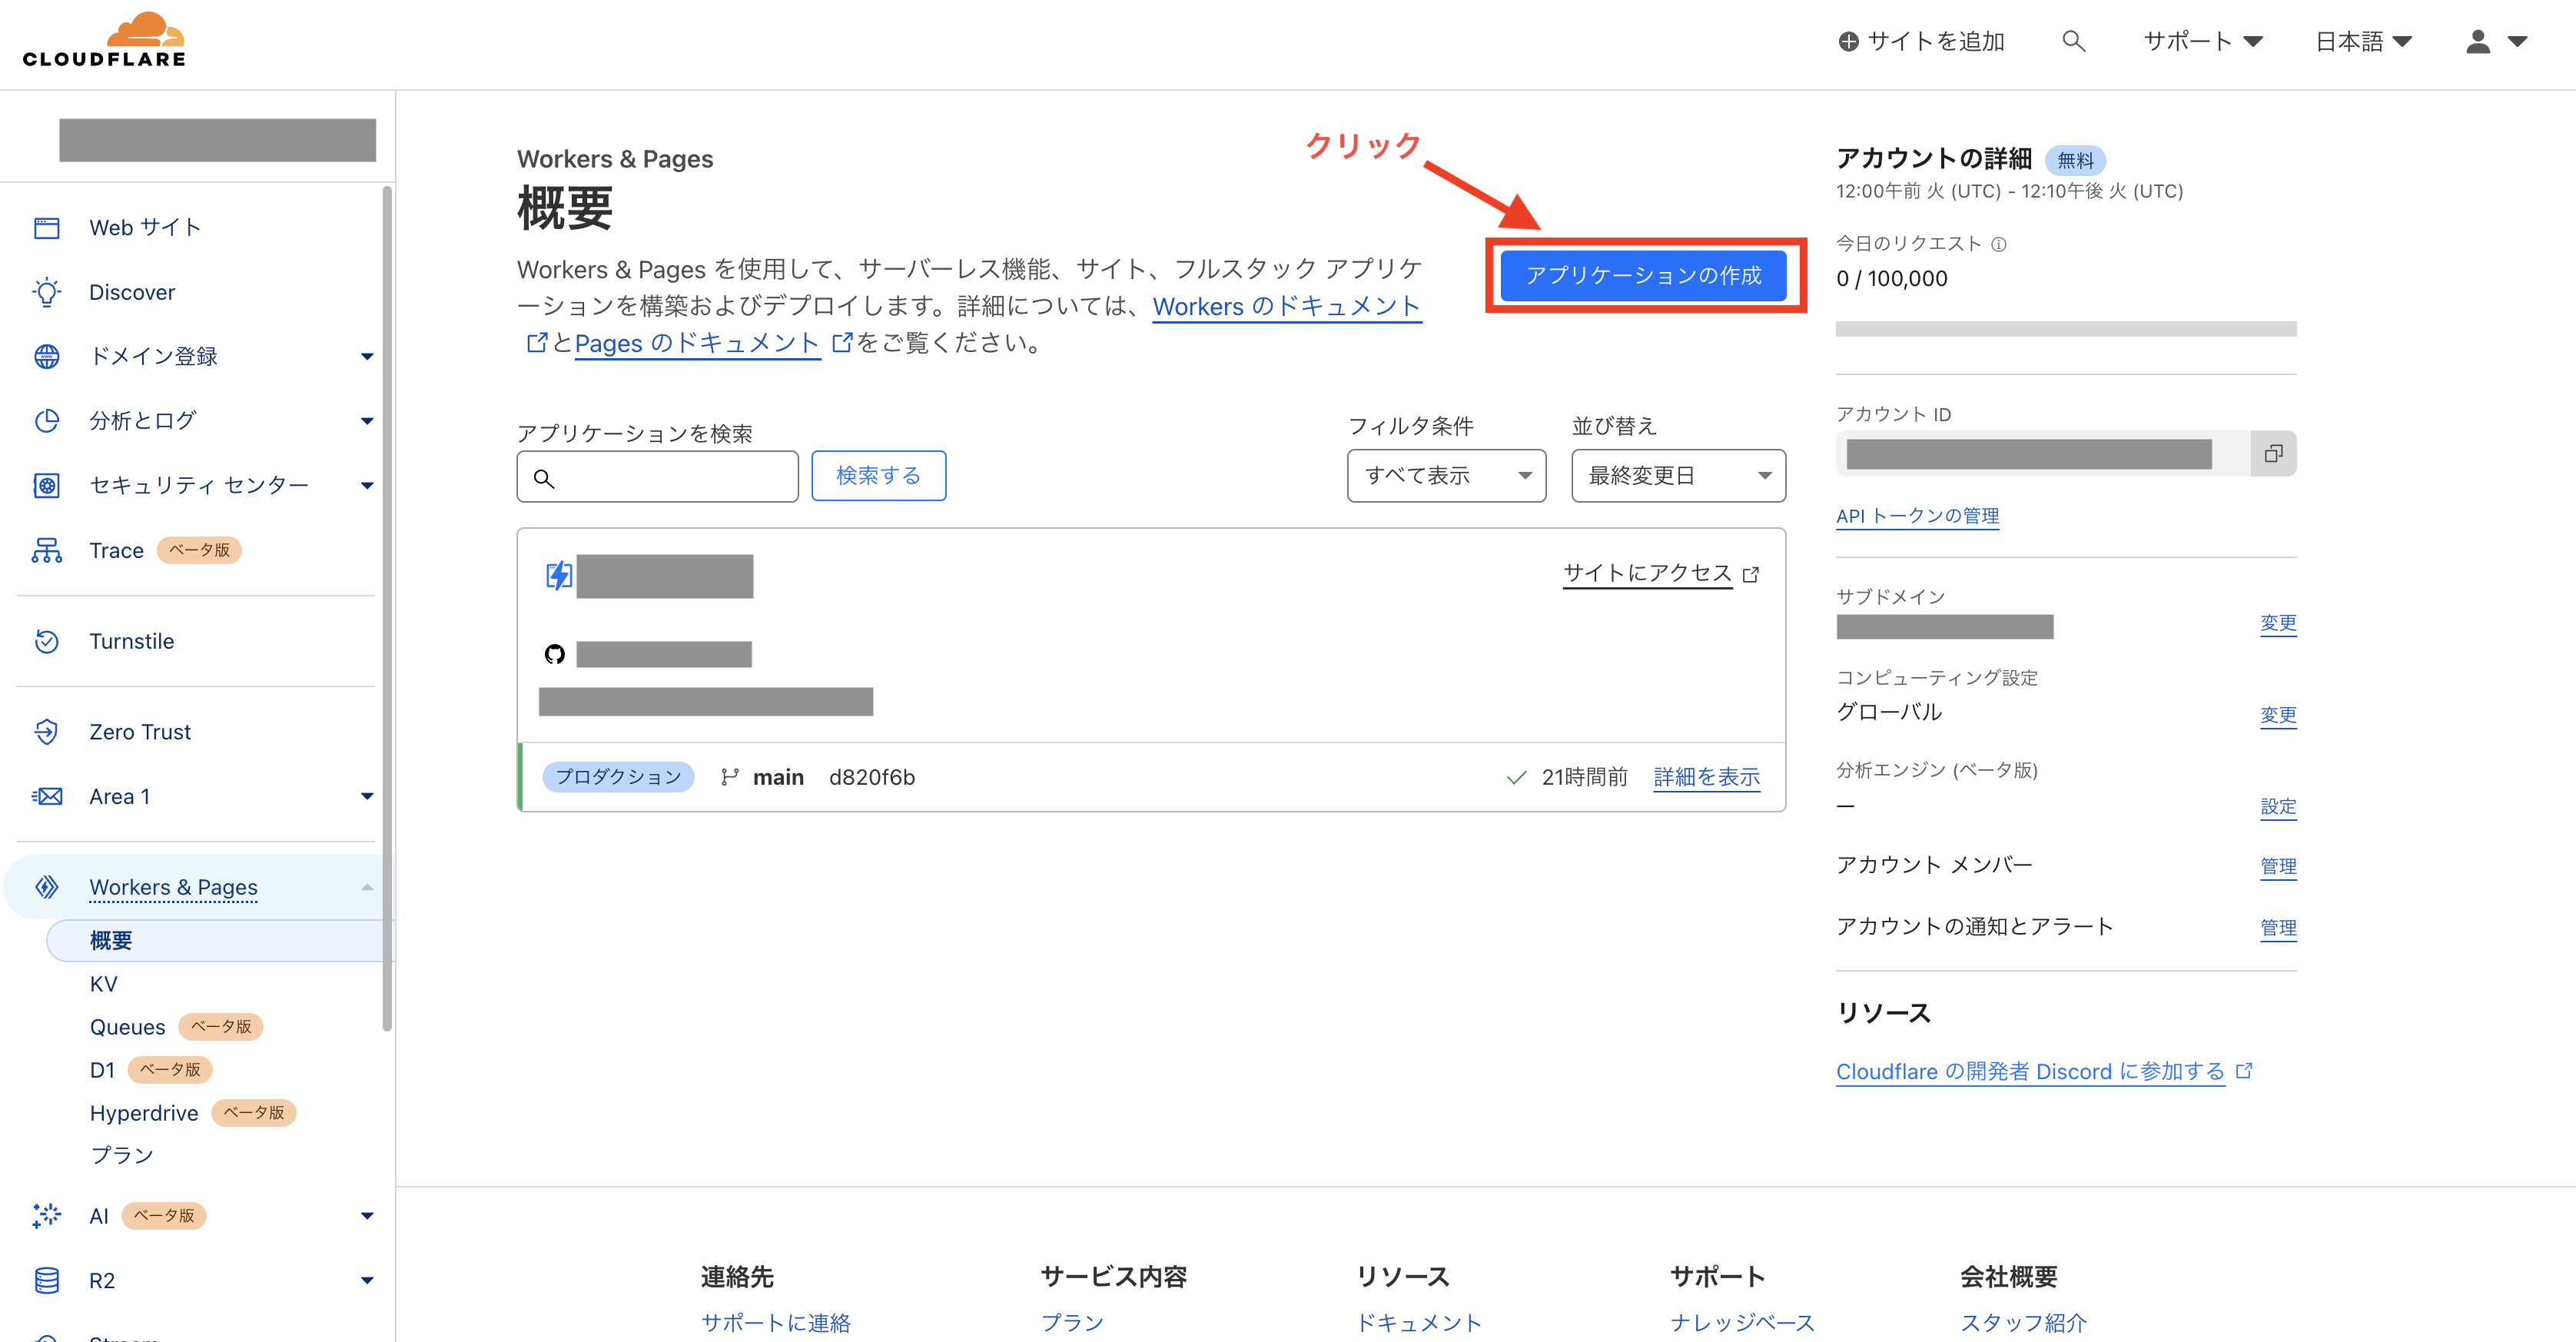The height and width of the screenshot is (1342, 2576).
Task: Open the 日本語 language dropdown
Action: 2363,41
